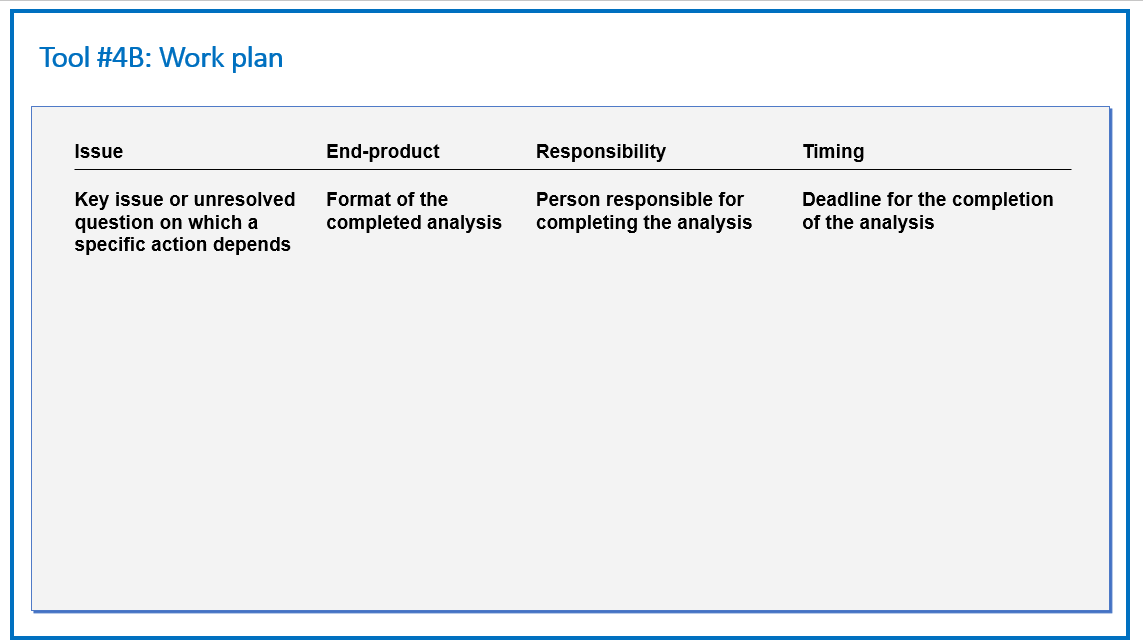Viewport: 1143px width, 644px height.
Task: Click the "End-product" column header
Action: coord(383,151)
